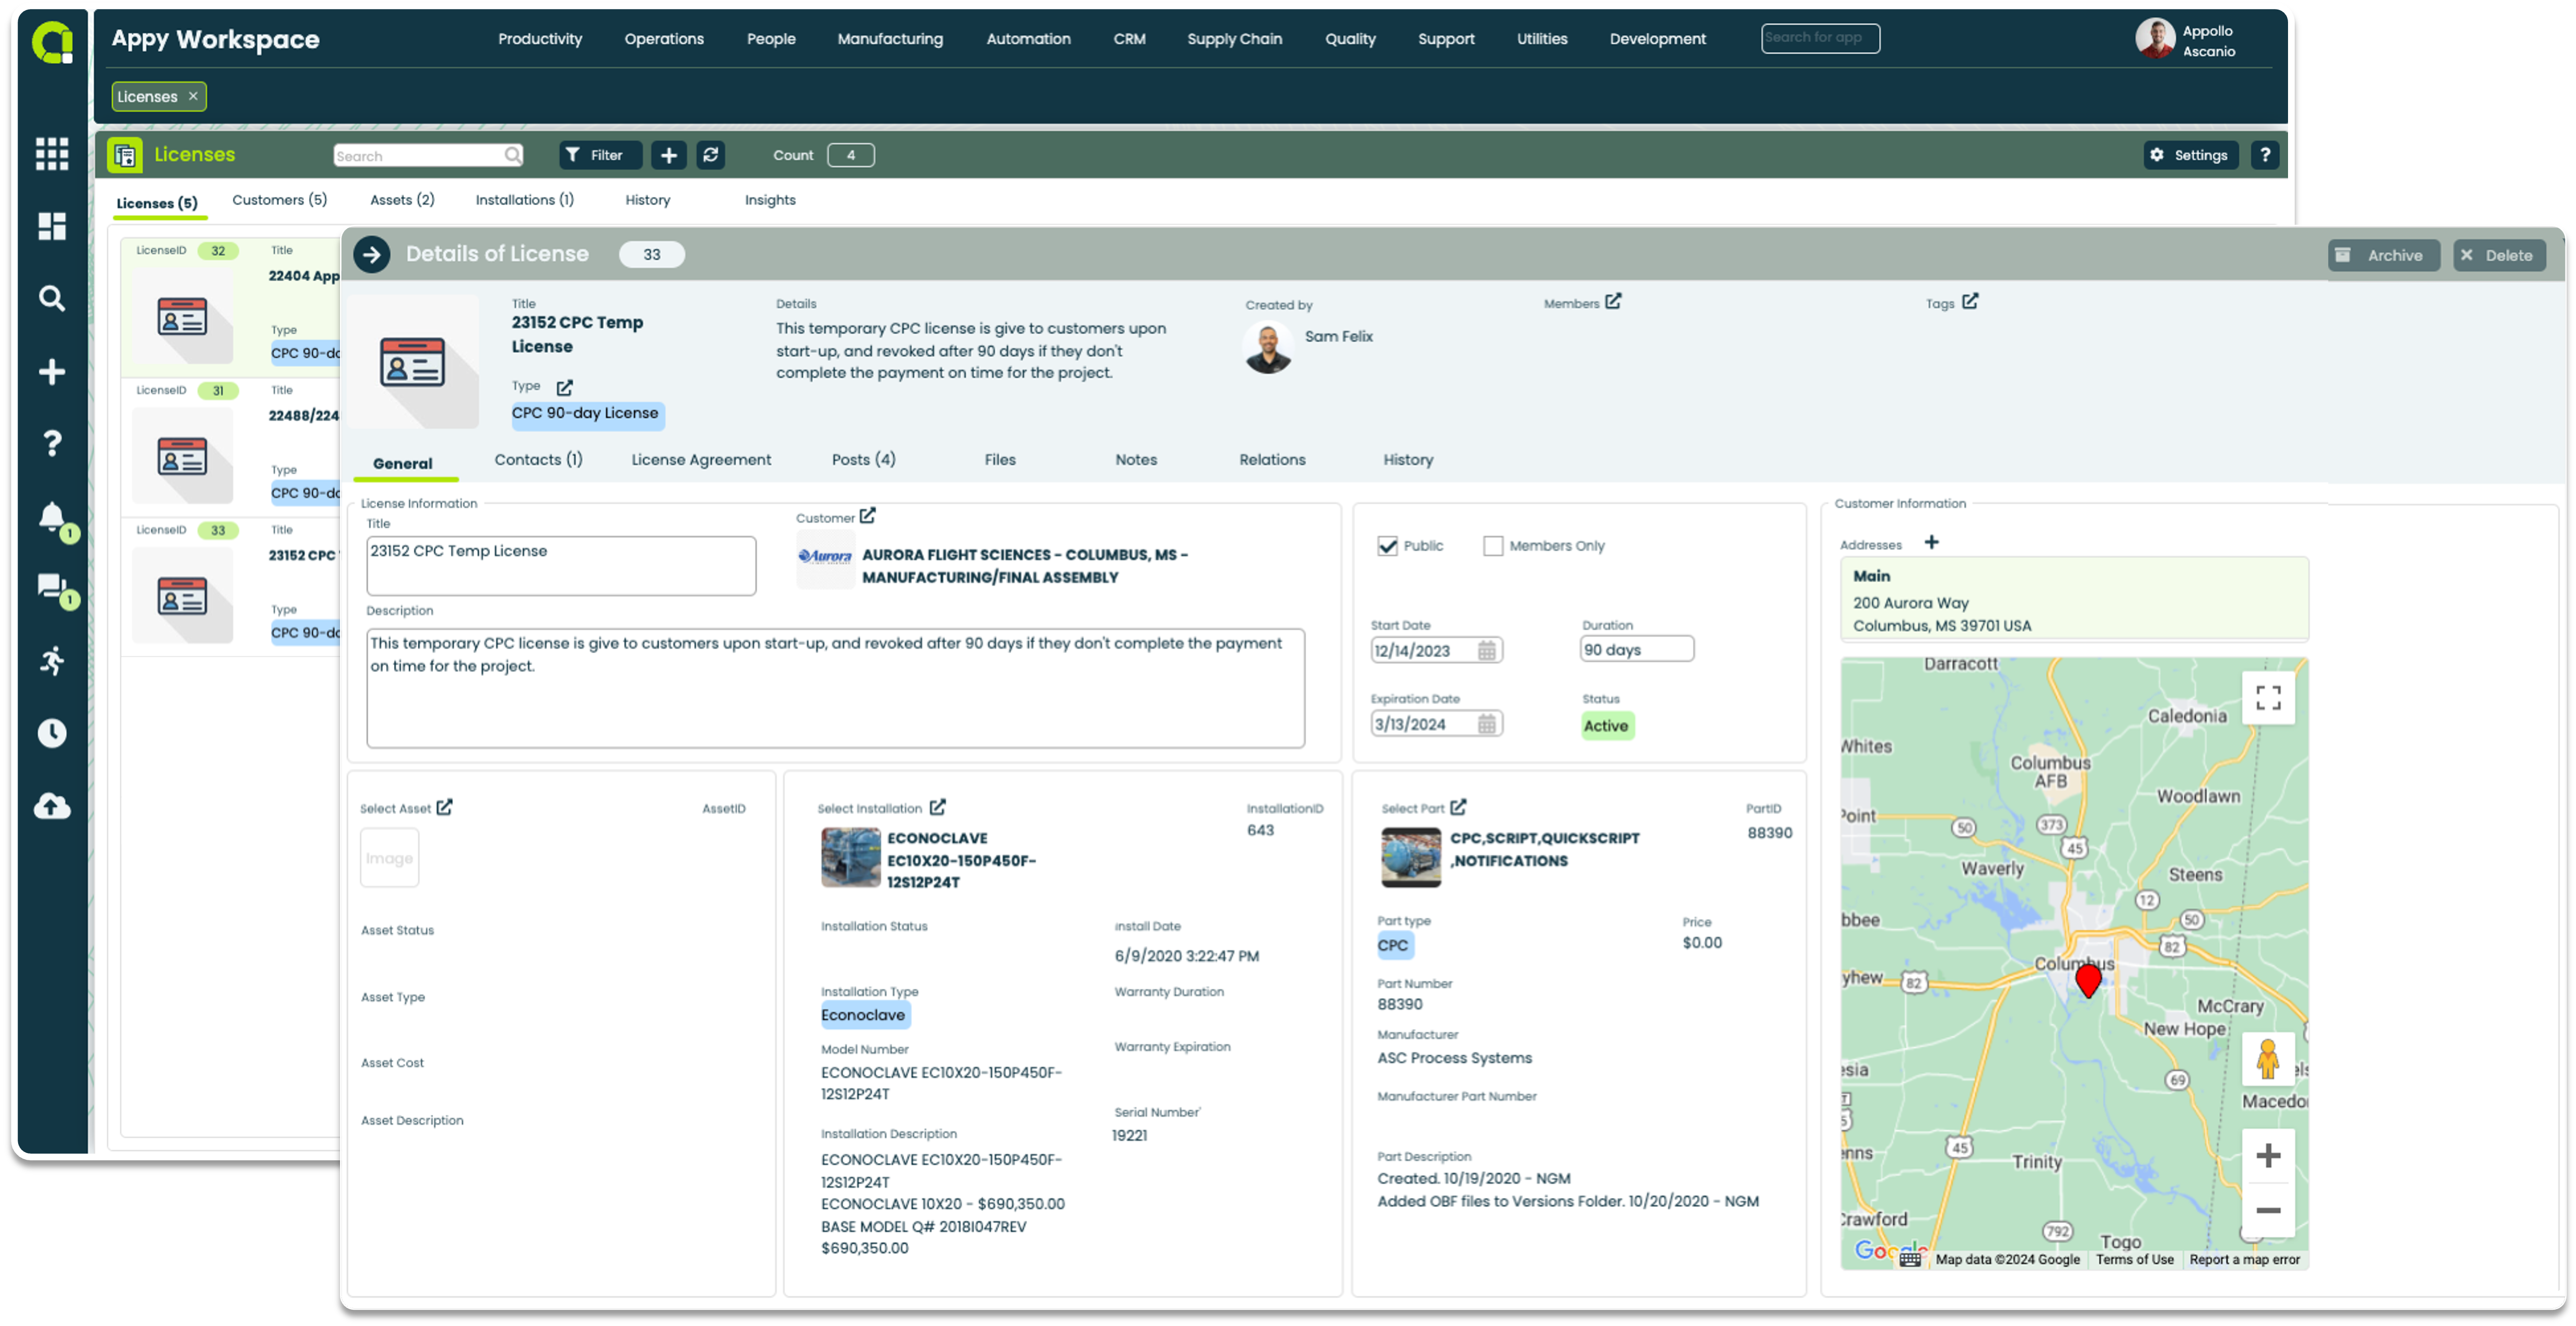Screen dimensions: 2576x1326
Task: Click the Search for app field
Action: [x=1820, y=38]
